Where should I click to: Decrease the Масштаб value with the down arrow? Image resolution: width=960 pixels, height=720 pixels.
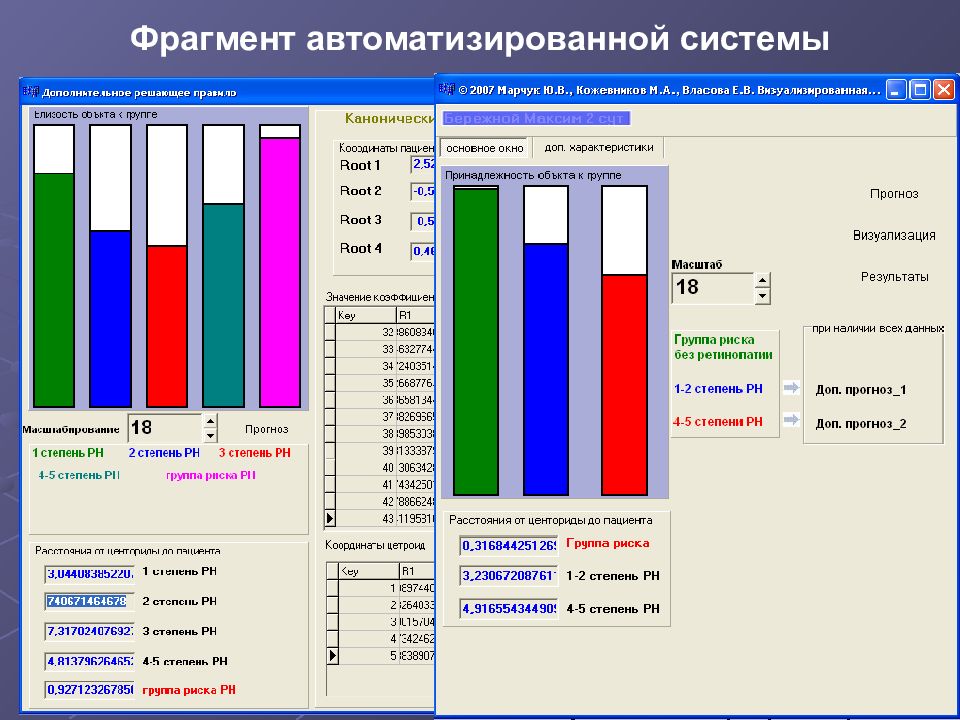(762, 296)
